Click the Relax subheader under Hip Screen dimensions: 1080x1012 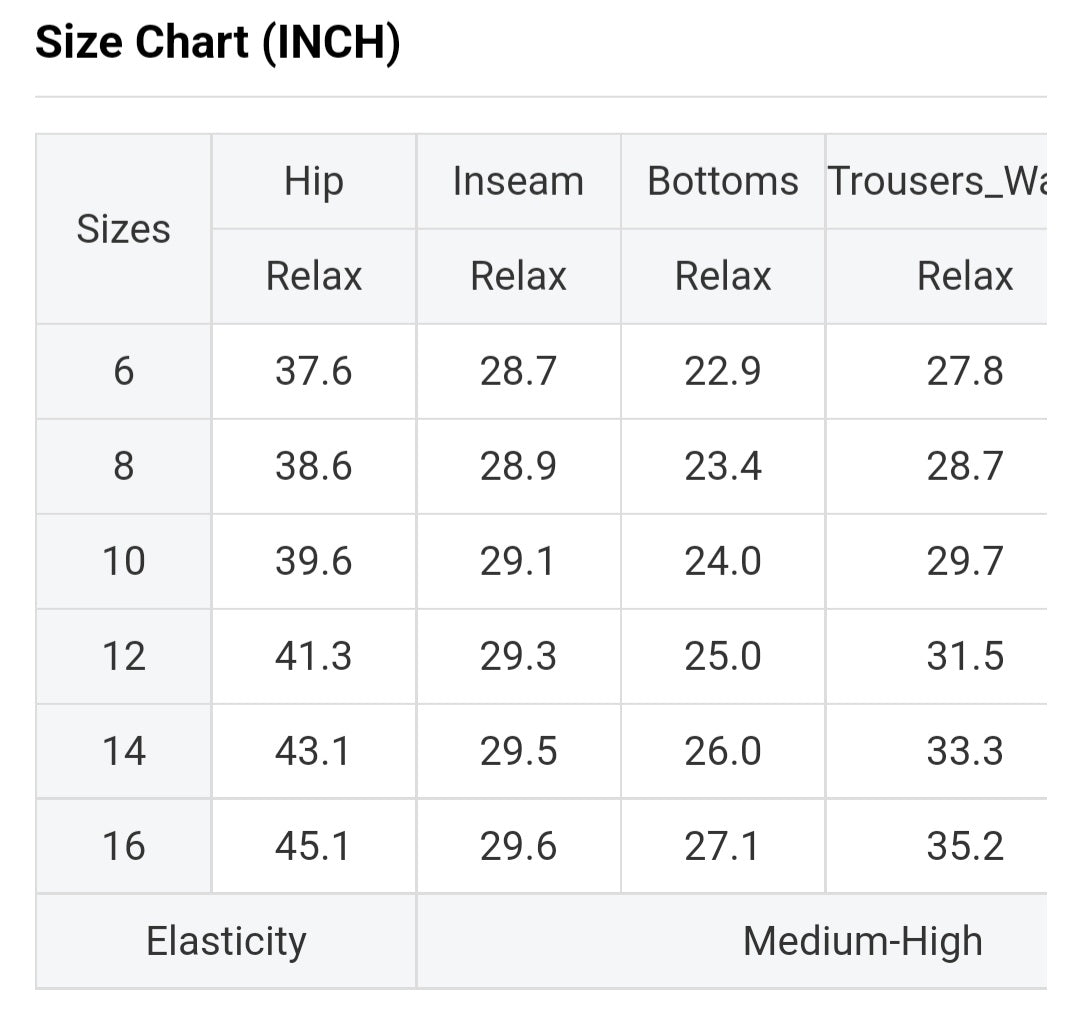(313, 276)
